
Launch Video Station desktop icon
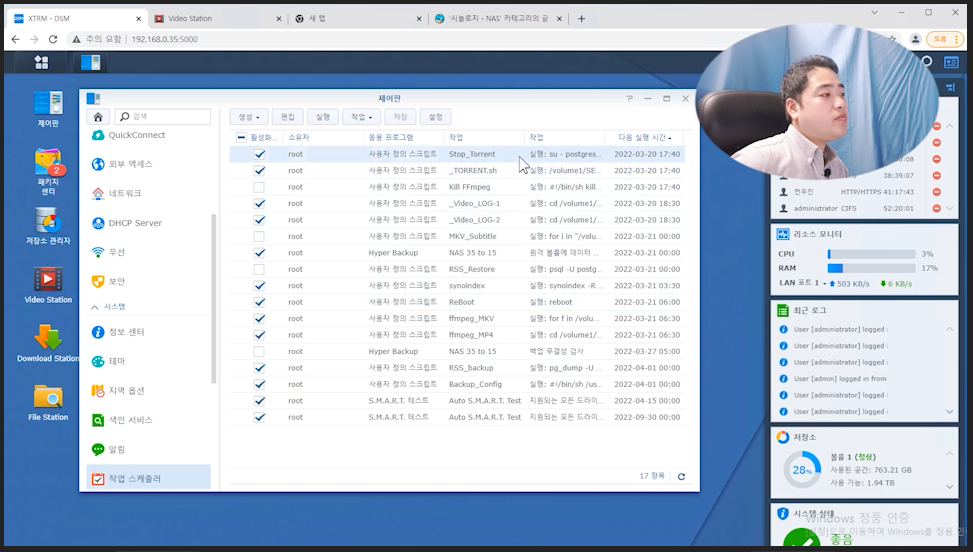pos(48,285)
